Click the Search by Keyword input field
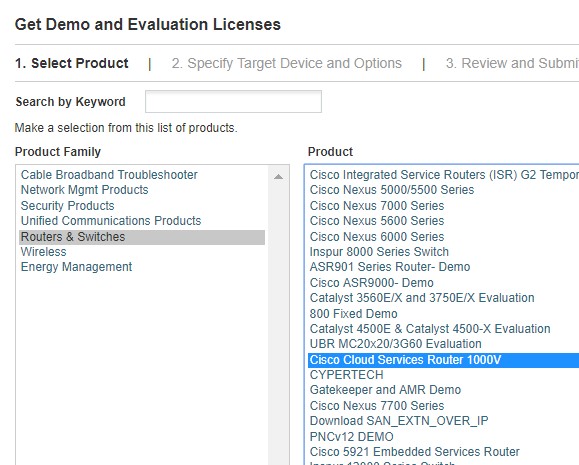Screen dimensions: 579x465 tap(233, 102)
